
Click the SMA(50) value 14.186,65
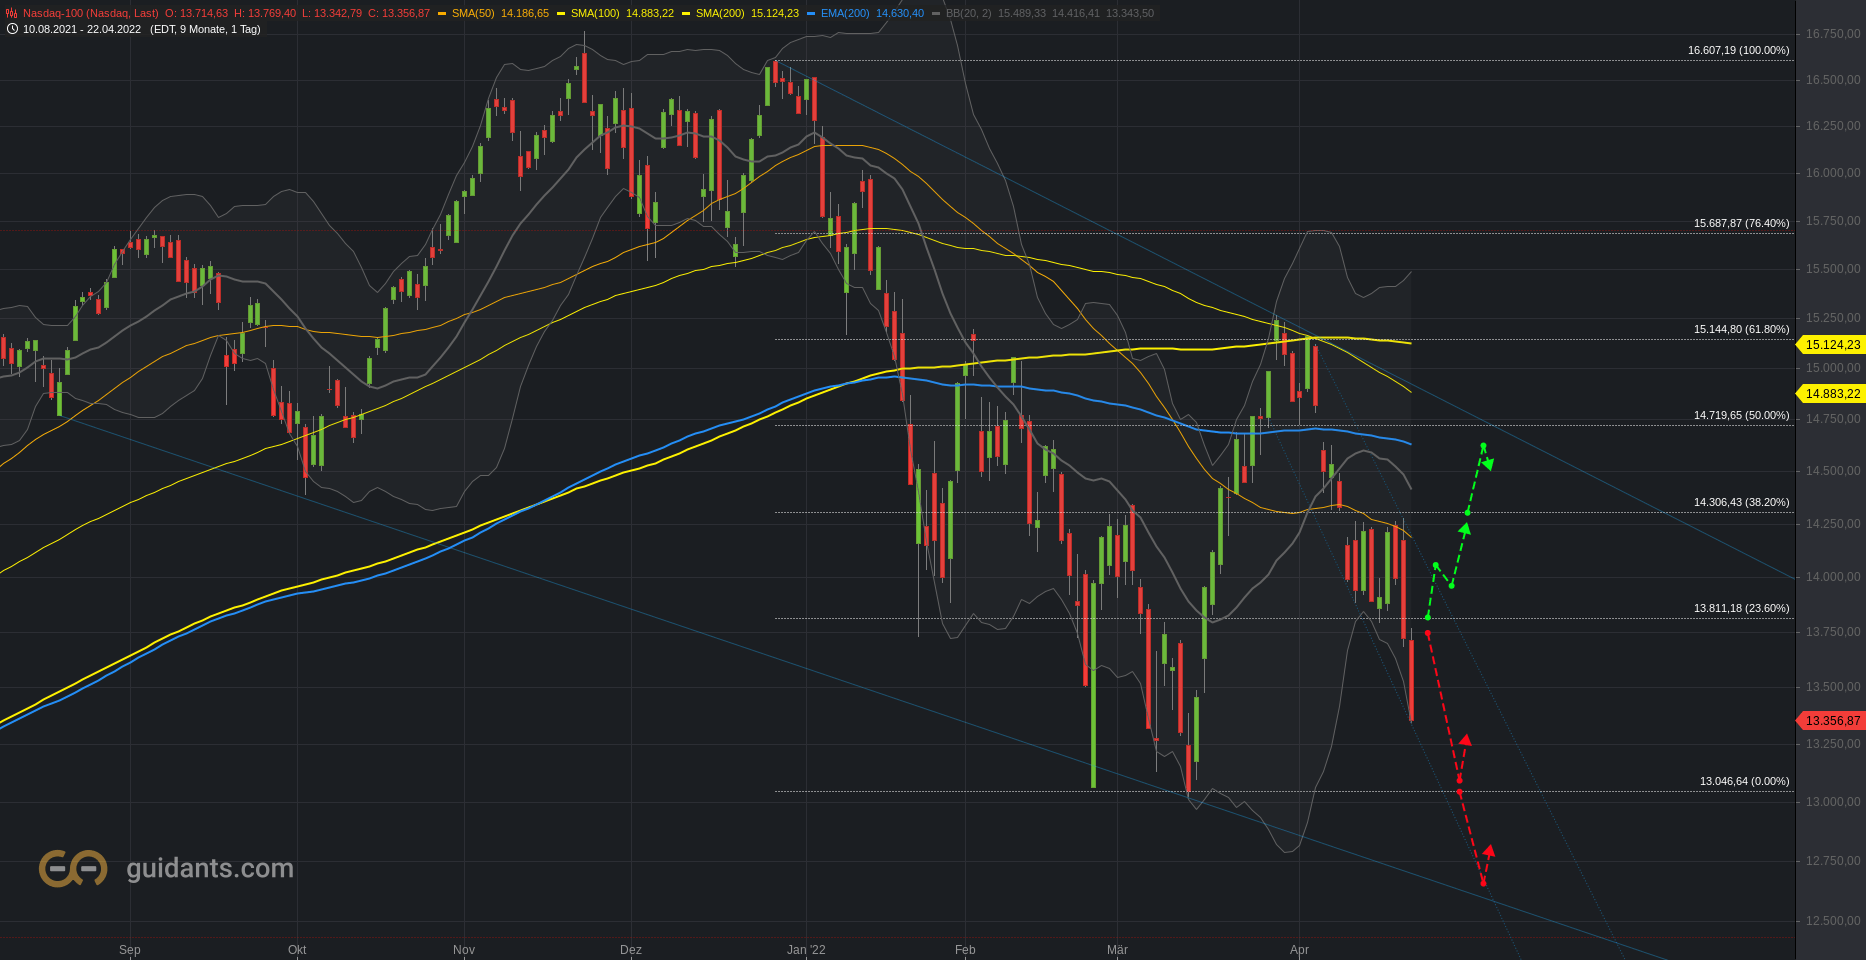coord(525,14)
